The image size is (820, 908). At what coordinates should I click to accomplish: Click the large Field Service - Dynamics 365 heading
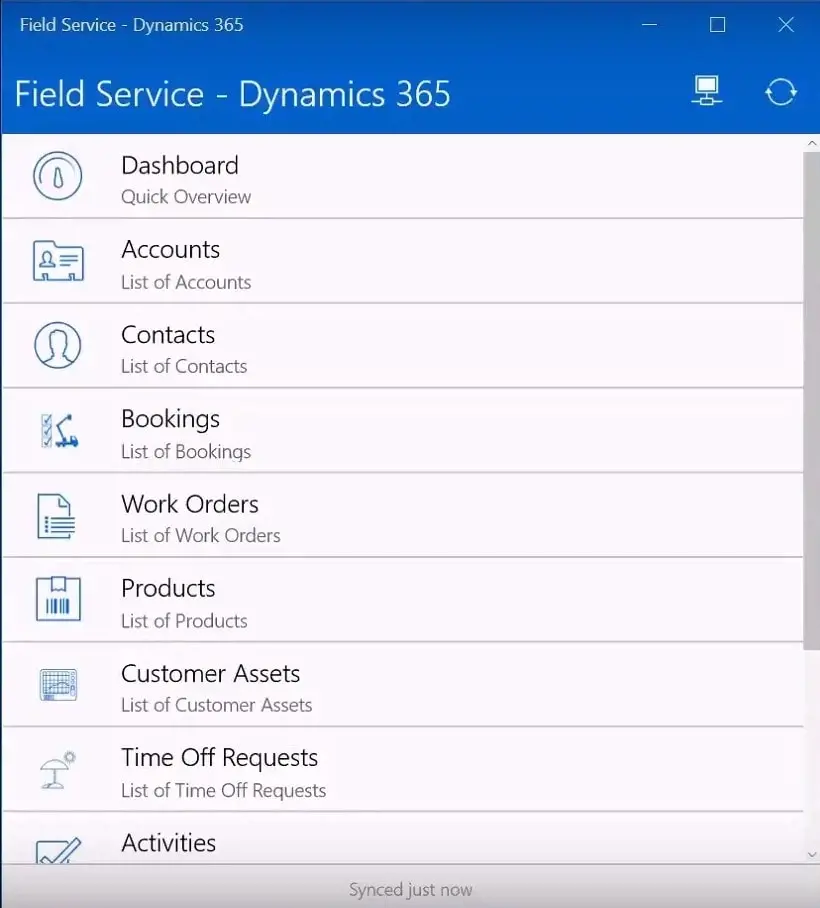pos(232,94)
